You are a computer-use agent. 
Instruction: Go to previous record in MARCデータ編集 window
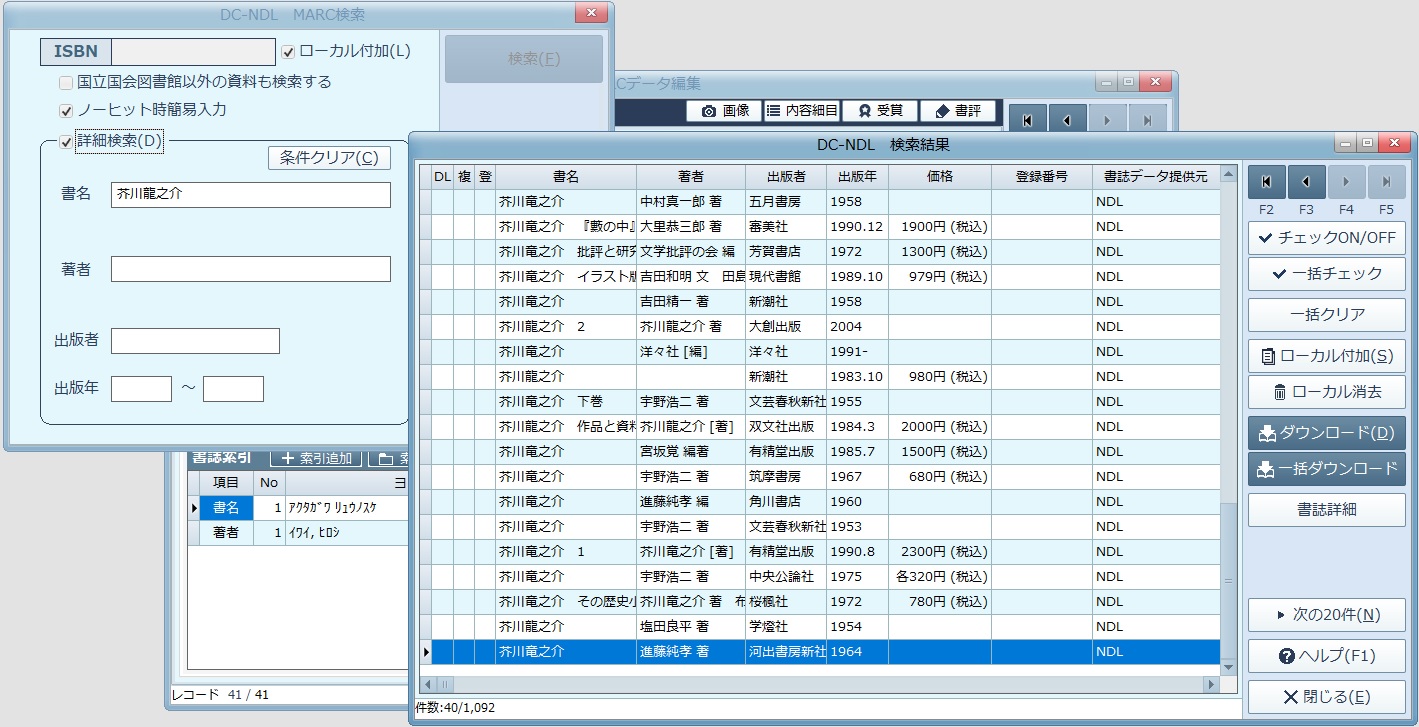(1067, 120)
